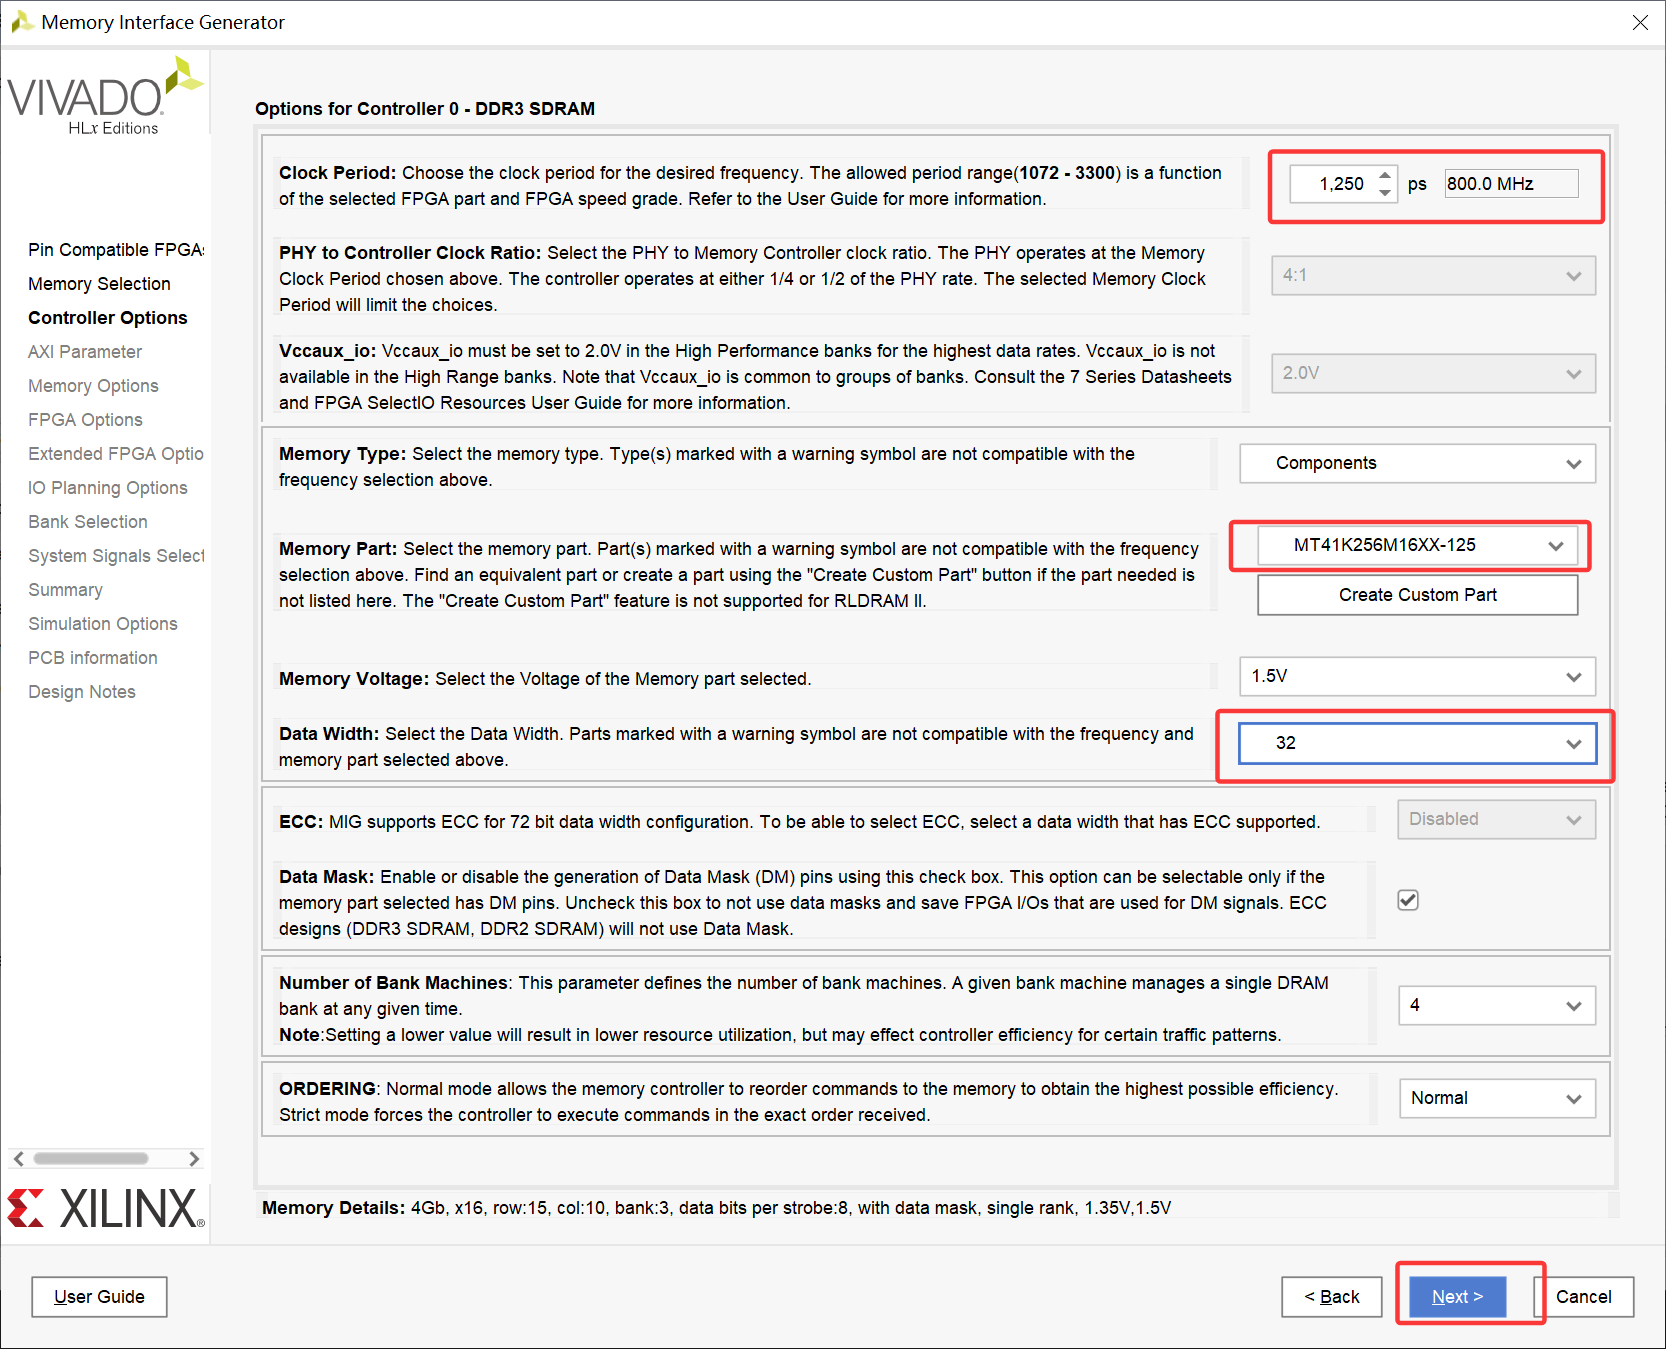Open the Memory Part MT41K256M16XX-125 dropdown
This screenshot has width=1666, height=1349.
[x=1417, y=545]
